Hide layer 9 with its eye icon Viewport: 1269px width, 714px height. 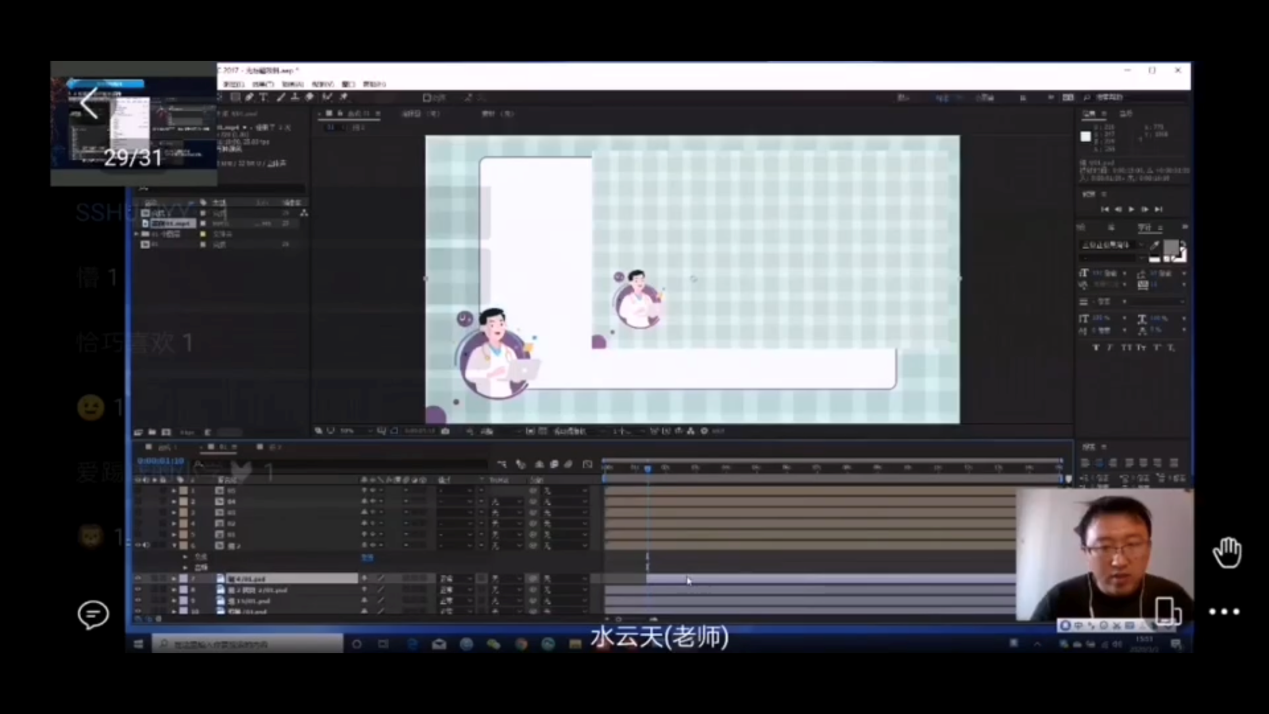(x=139, y=601)
